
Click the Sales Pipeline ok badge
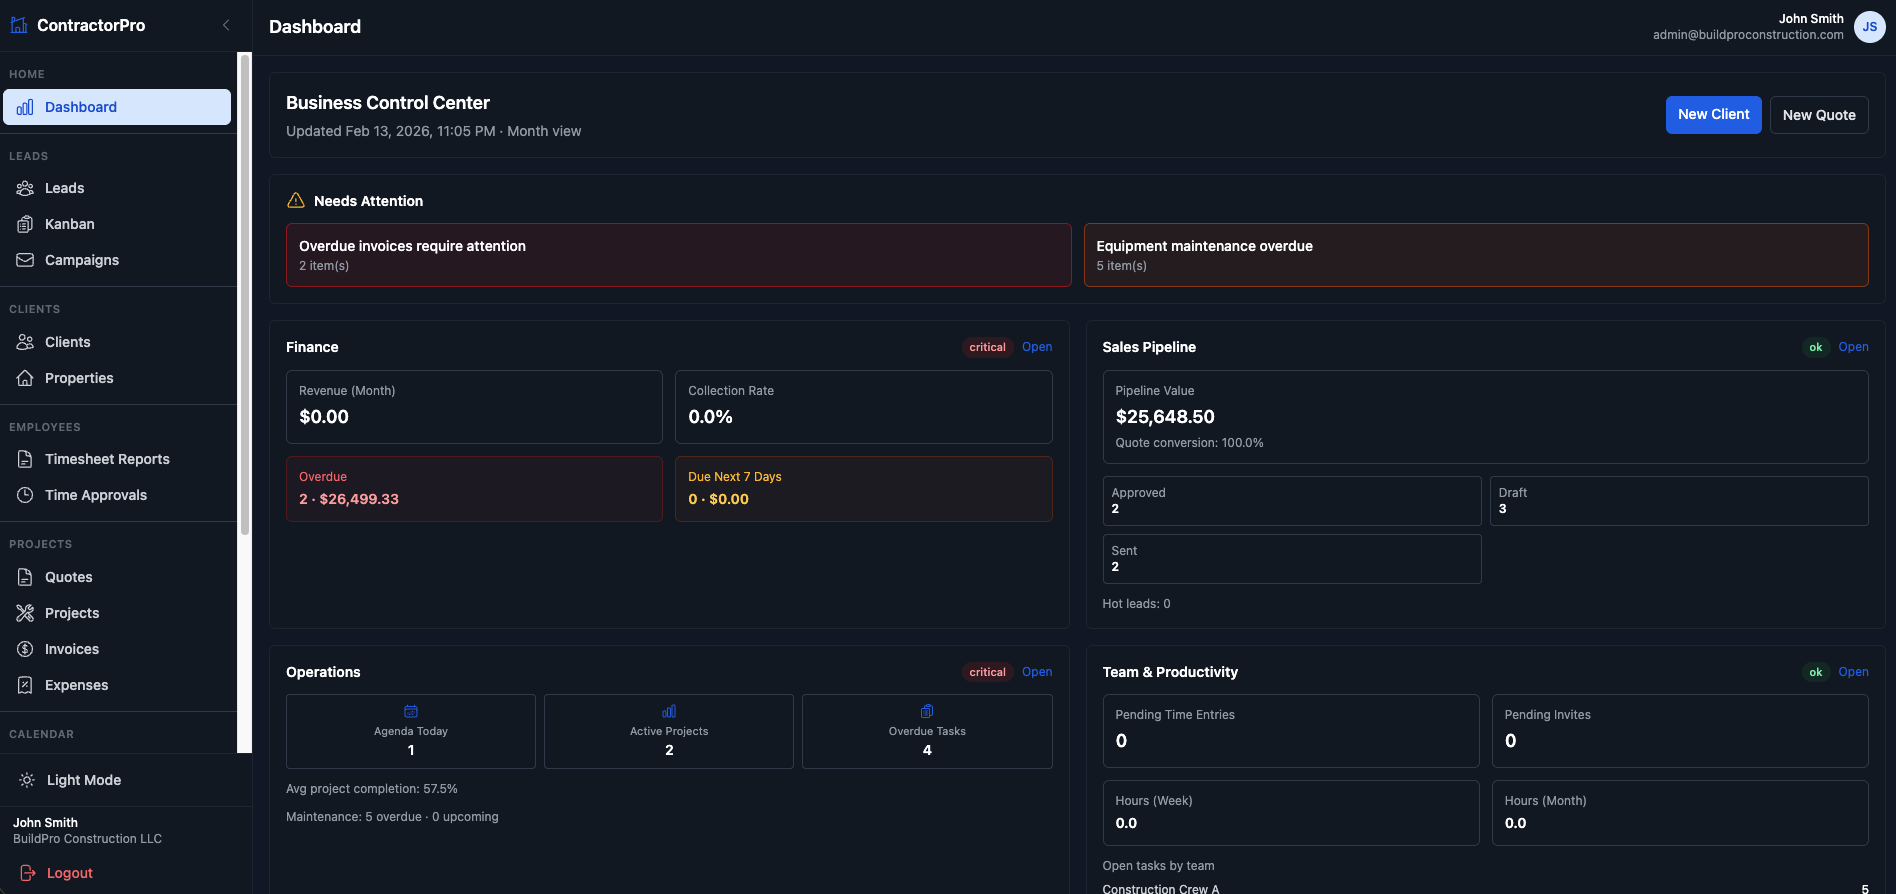point(1816,347)
